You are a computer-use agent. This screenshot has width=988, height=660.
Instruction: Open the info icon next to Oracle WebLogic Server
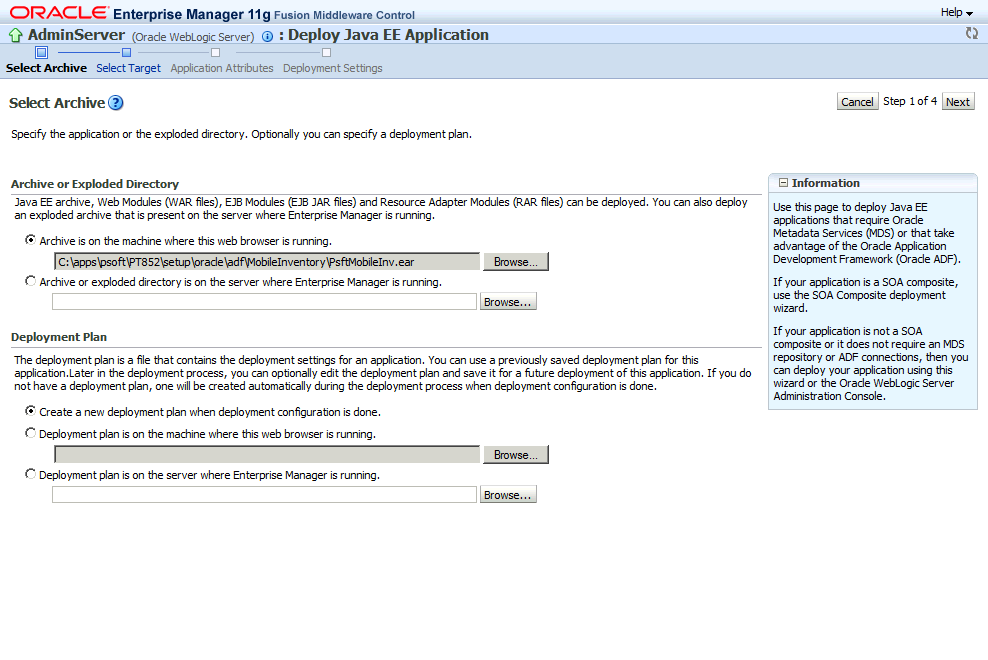[x=267, y=37]
